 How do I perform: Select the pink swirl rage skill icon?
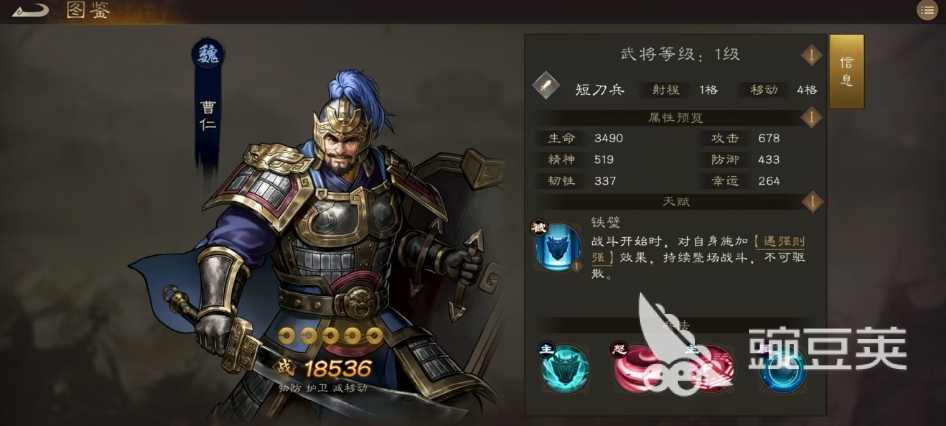[x=636, y=366]
